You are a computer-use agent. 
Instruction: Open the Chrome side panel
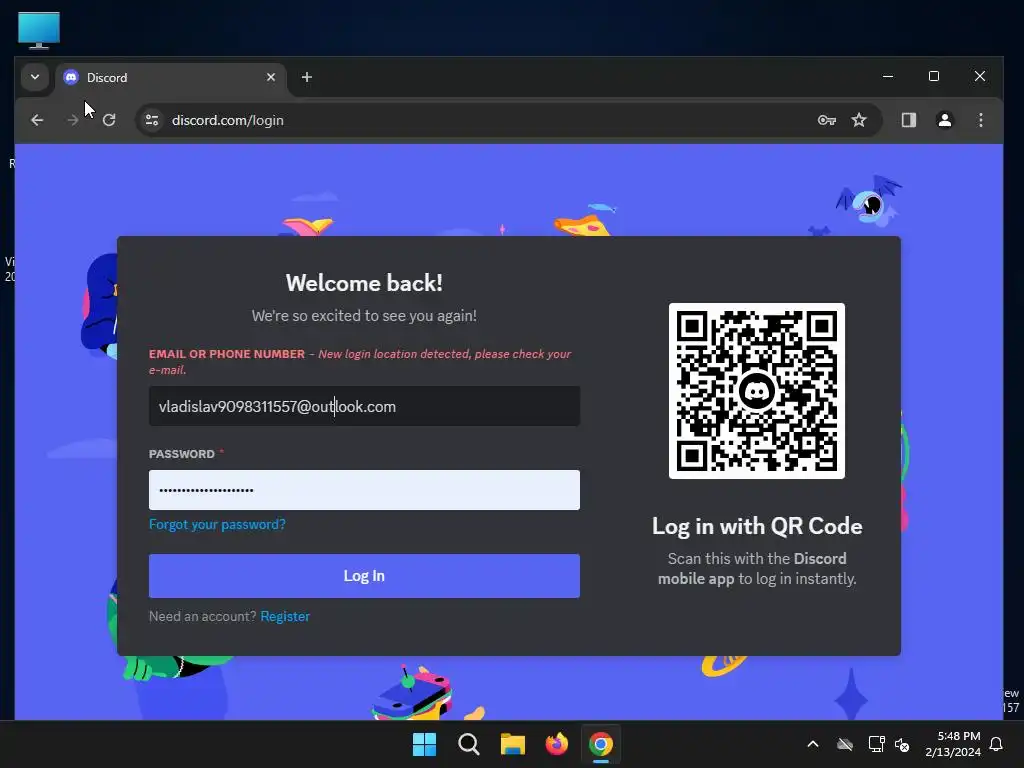(x=908, y=120)
